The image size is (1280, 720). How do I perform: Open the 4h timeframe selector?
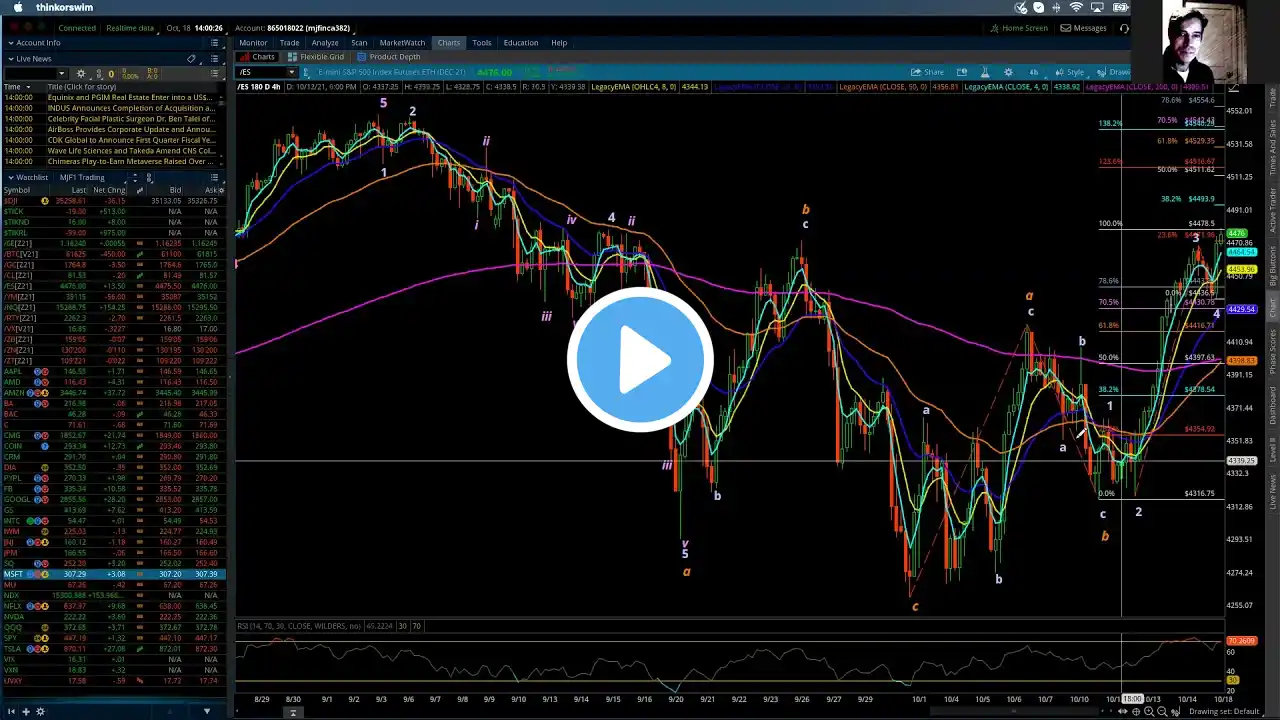pyautogui.click(x=1034, y=72)
